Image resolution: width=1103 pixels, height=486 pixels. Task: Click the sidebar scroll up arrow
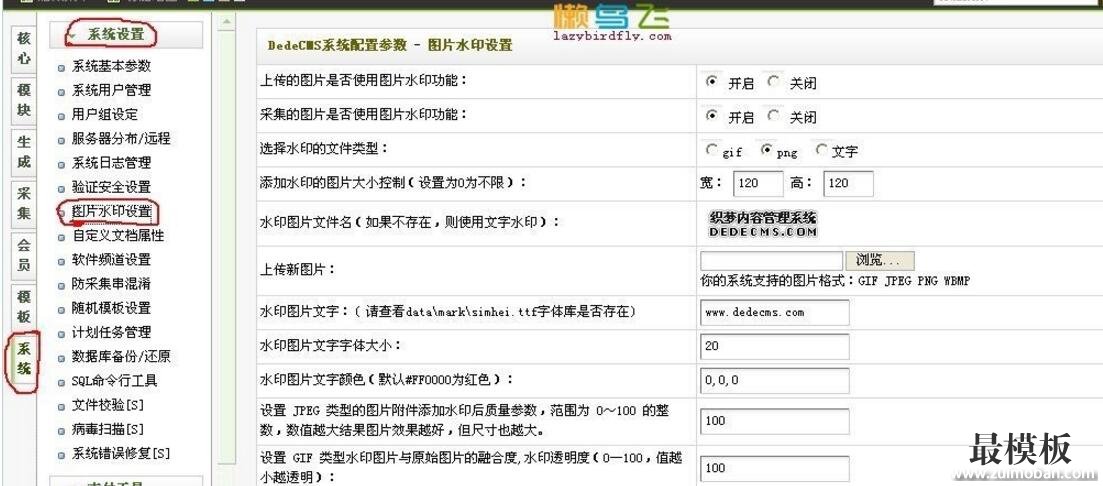(227, 23)
